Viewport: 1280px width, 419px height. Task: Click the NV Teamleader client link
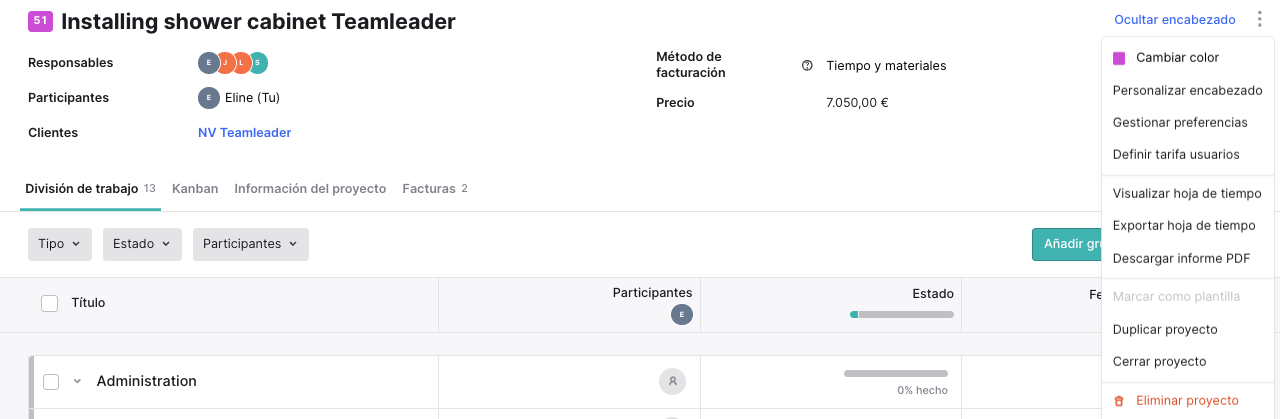[245, 133]
